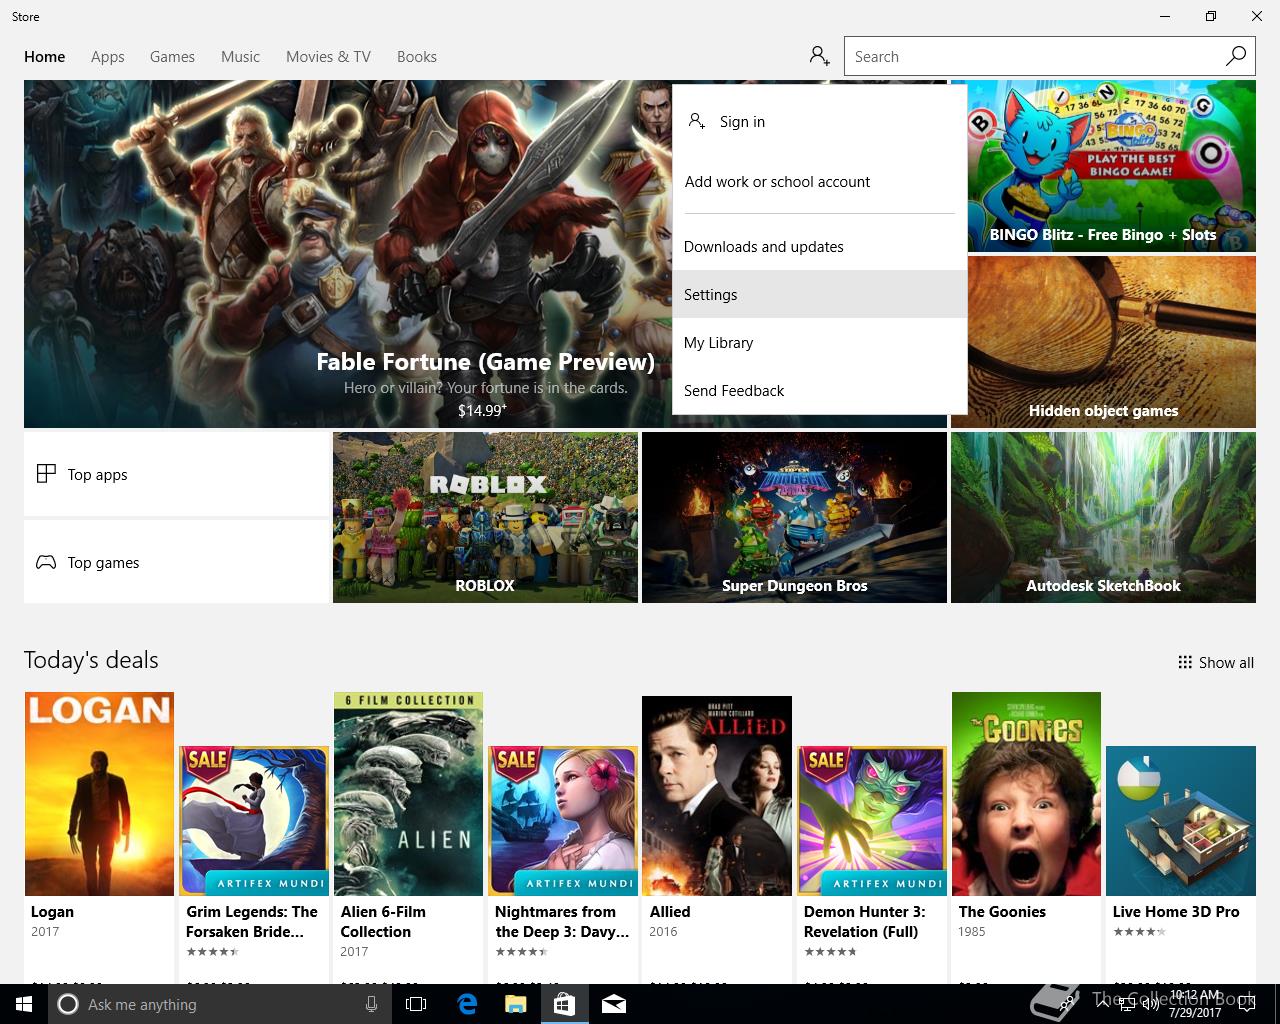Click the Today's deals heading
This screenshot has height=1024, width=1280.
[x=91, y=660]
